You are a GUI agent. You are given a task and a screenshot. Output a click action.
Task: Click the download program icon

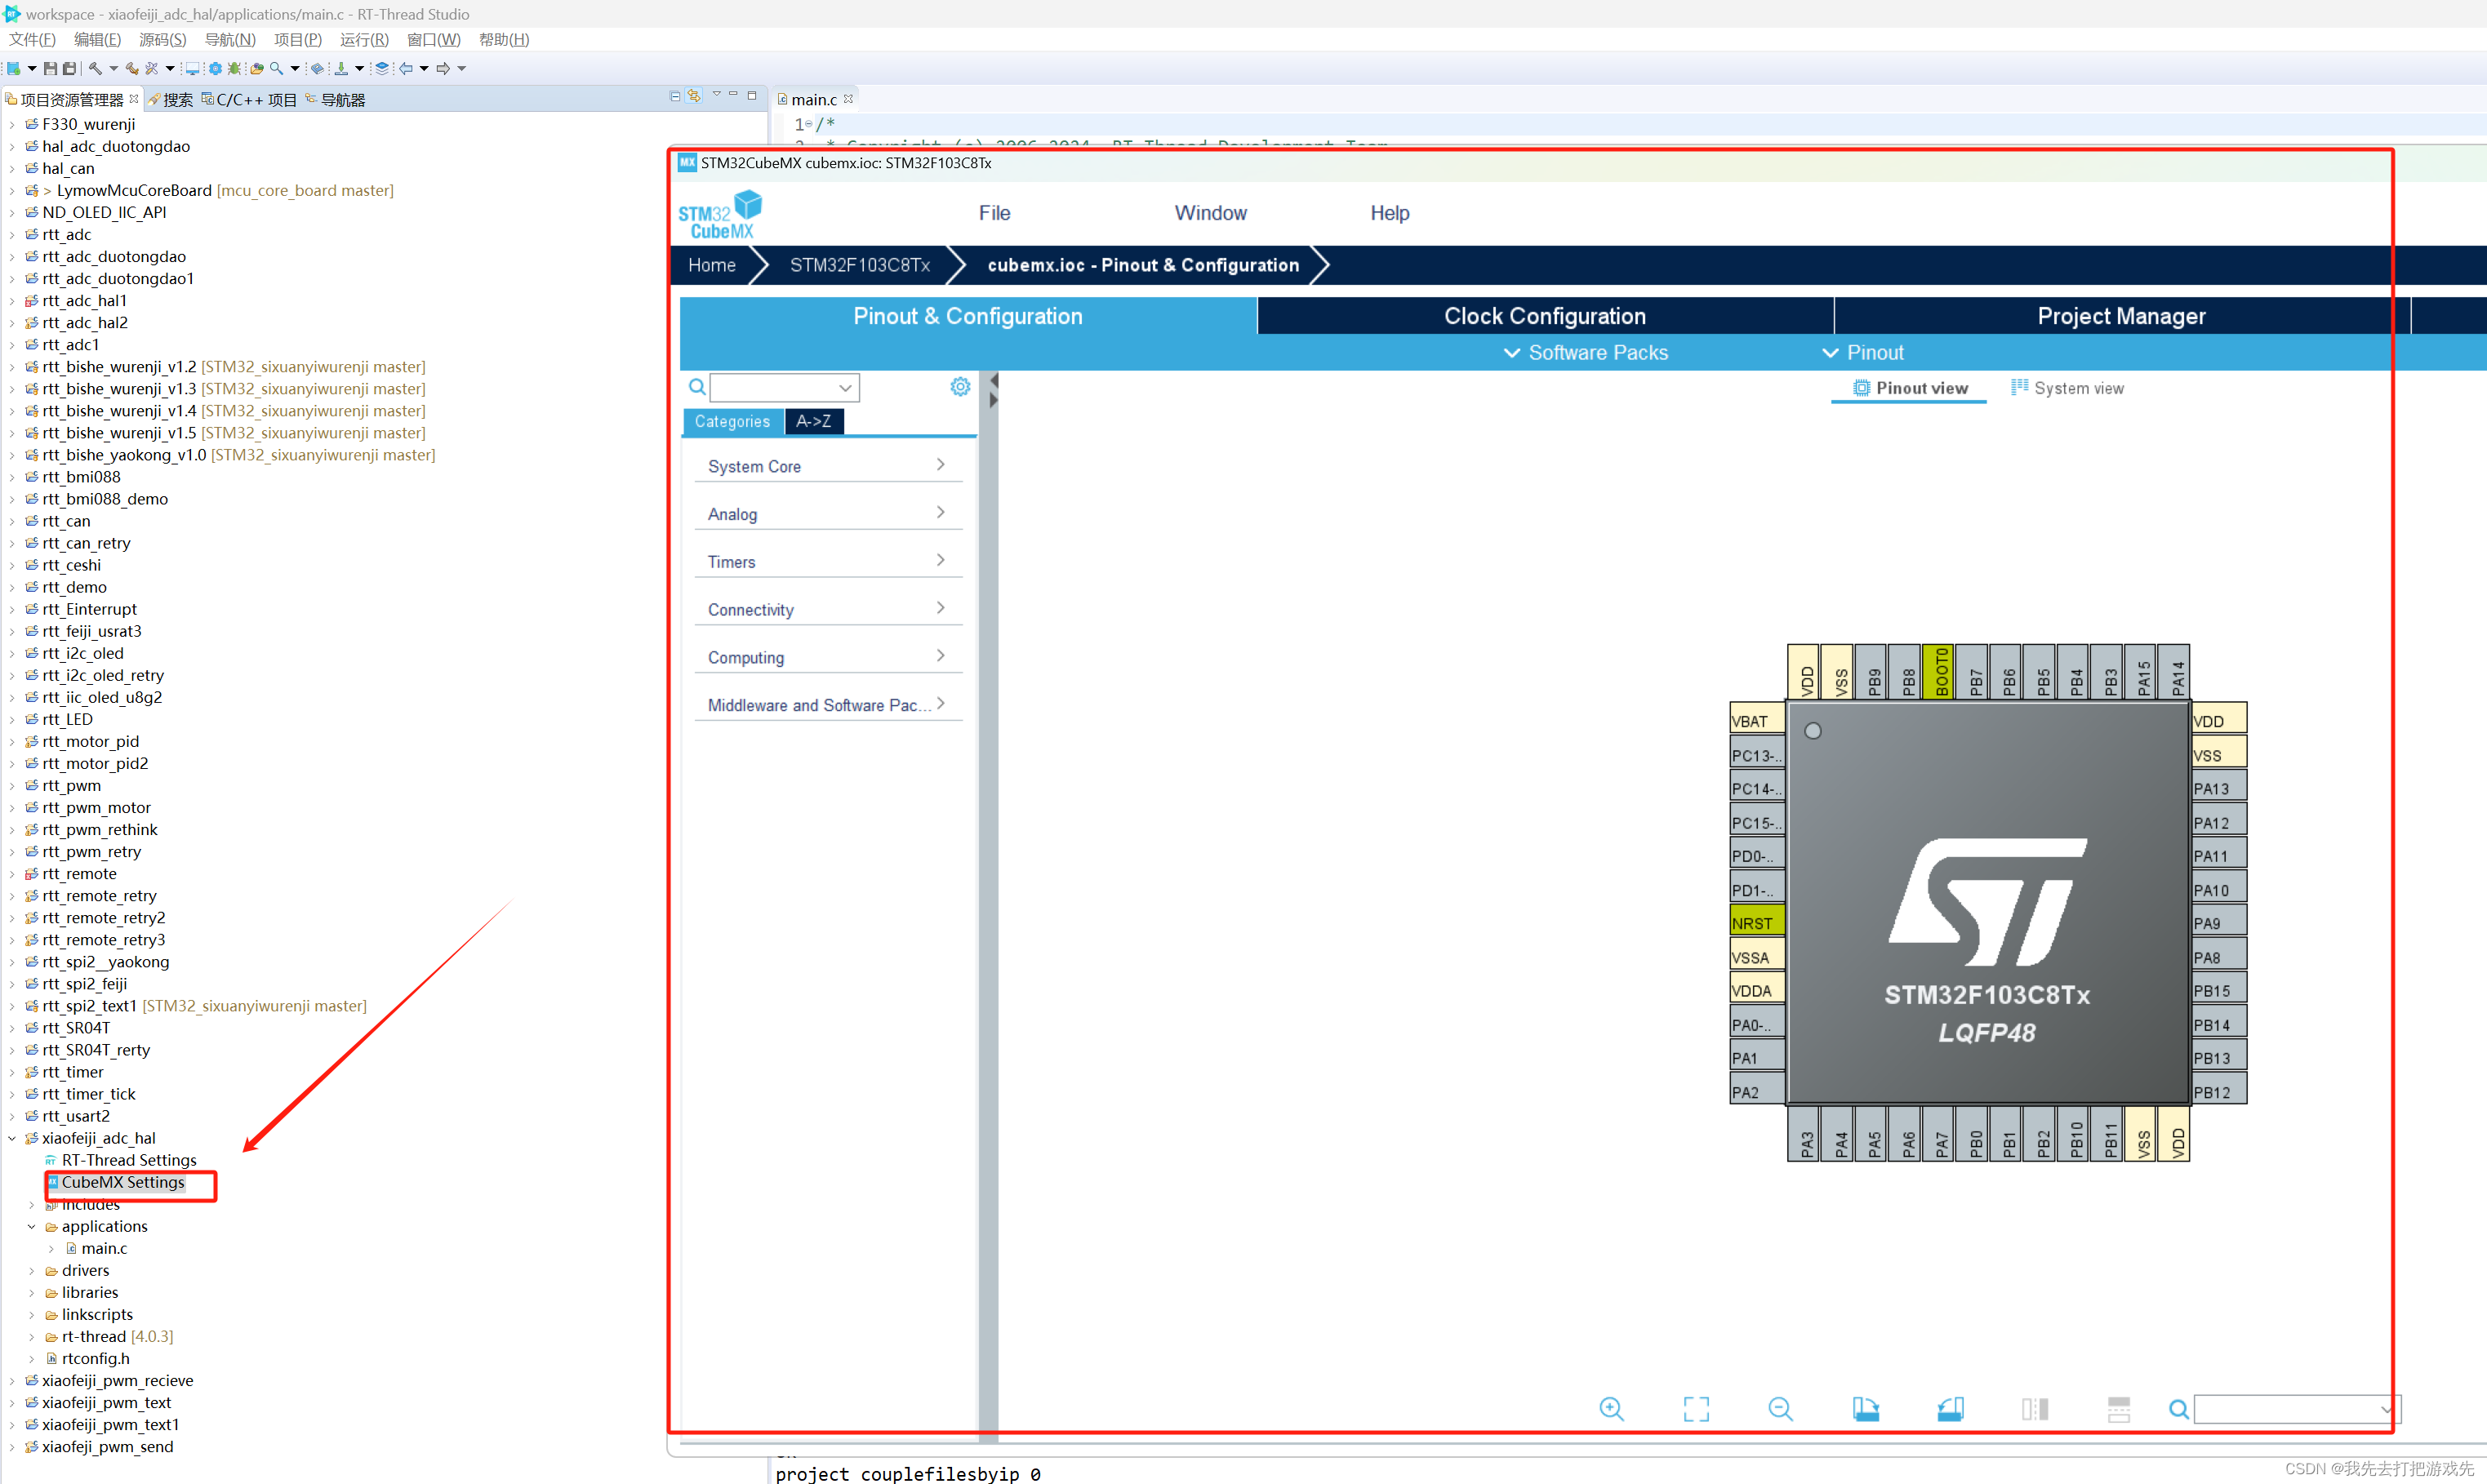(x=341, y=68)
